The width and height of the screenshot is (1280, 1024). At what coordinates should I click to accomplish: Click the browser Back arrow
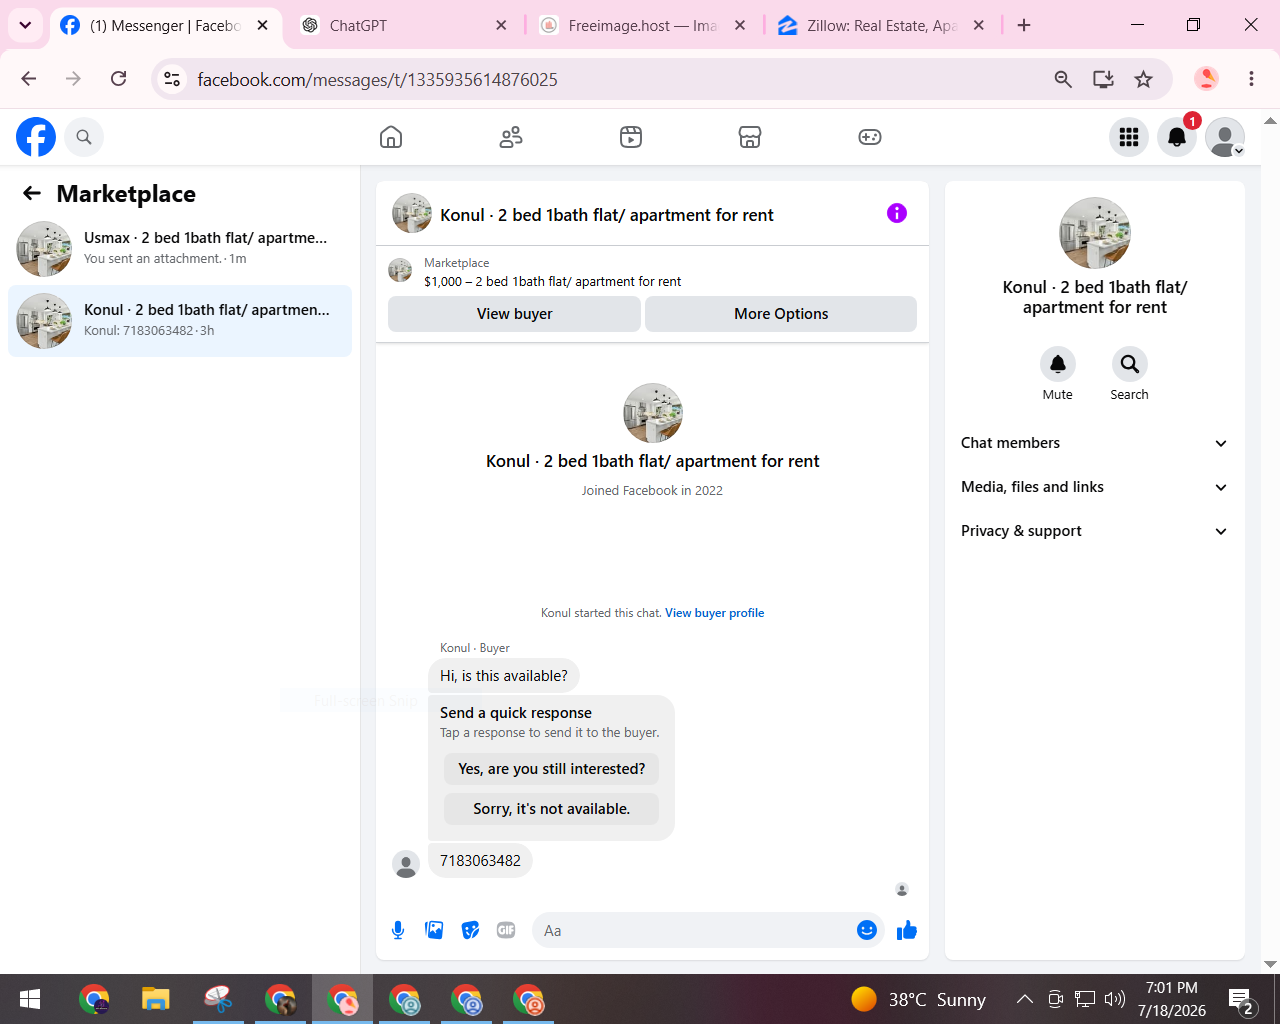29,79
